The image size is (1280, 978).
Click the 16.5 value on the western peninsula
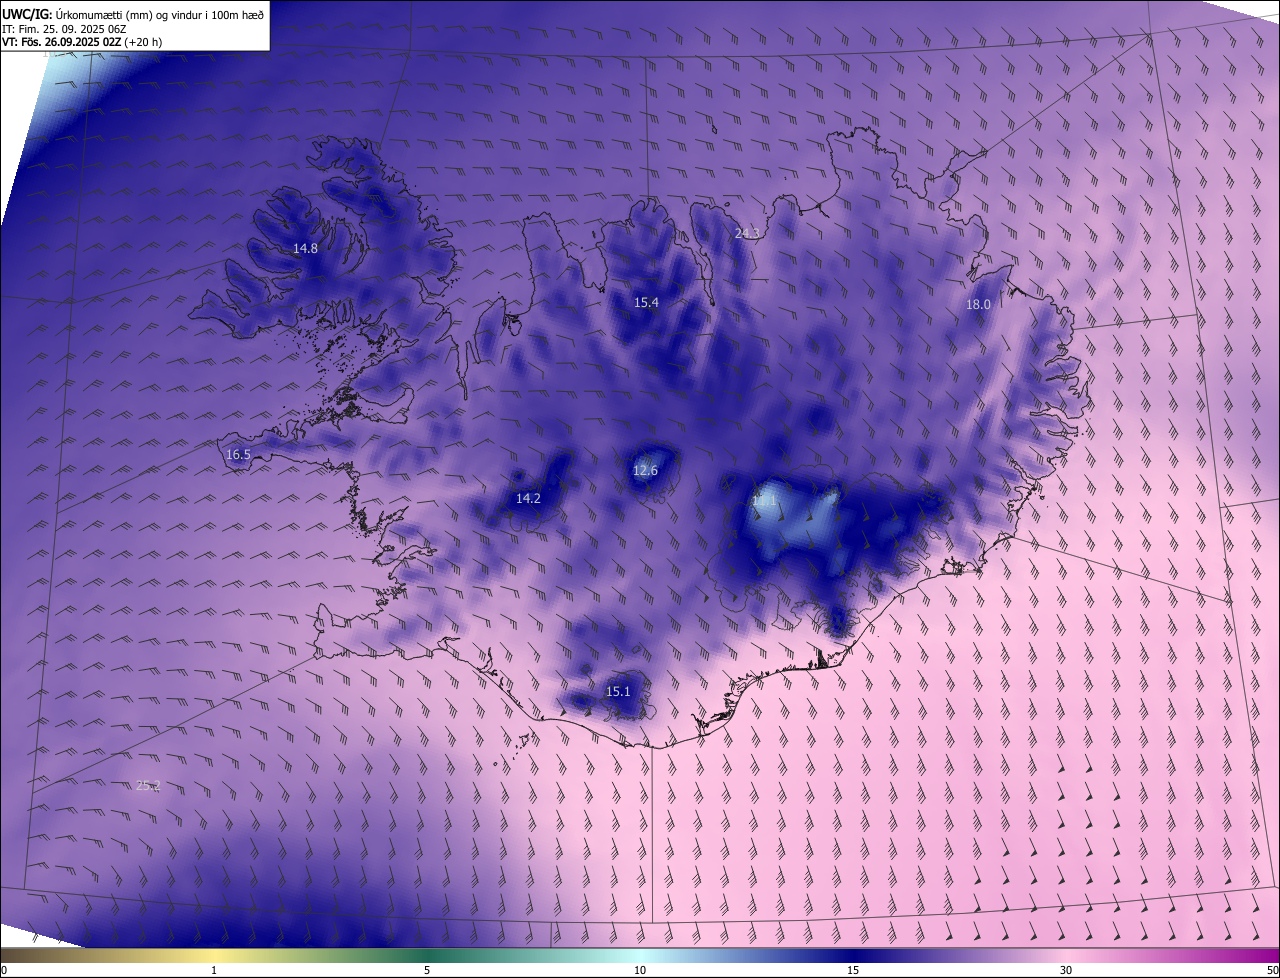coord(238,454)
